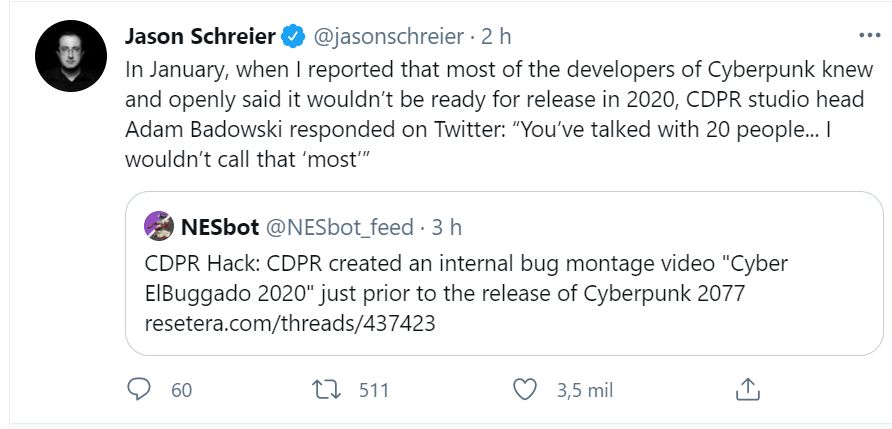Like the tweet with the heart icon
This screenshot has height=429, width=892.
524,389
